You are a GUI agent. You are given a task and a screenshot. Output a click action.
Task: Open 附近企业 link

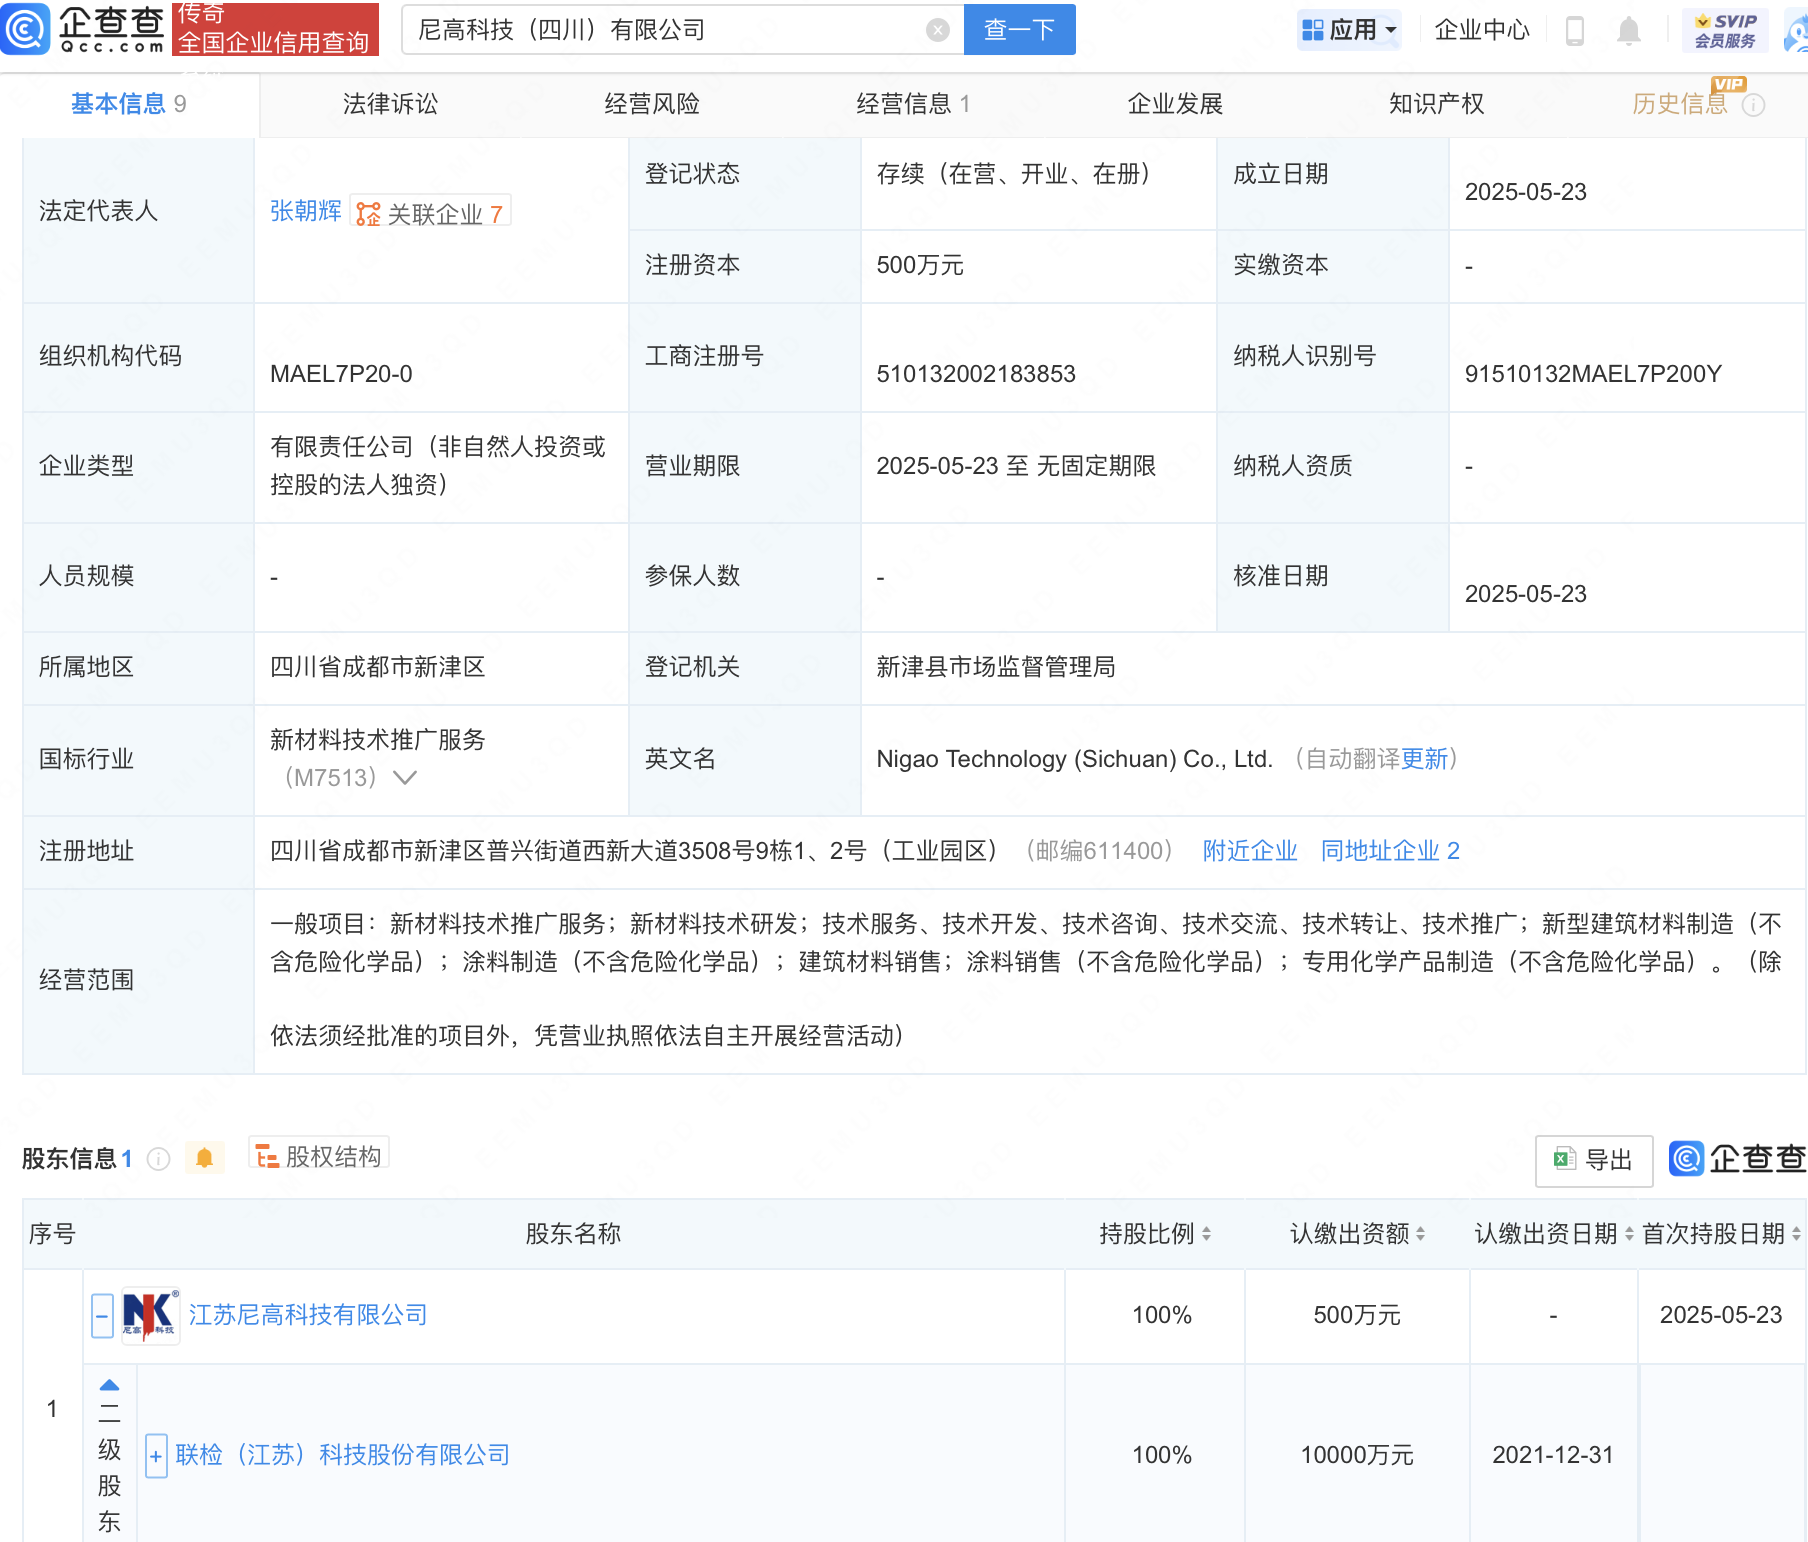[x=1250, y=851]
